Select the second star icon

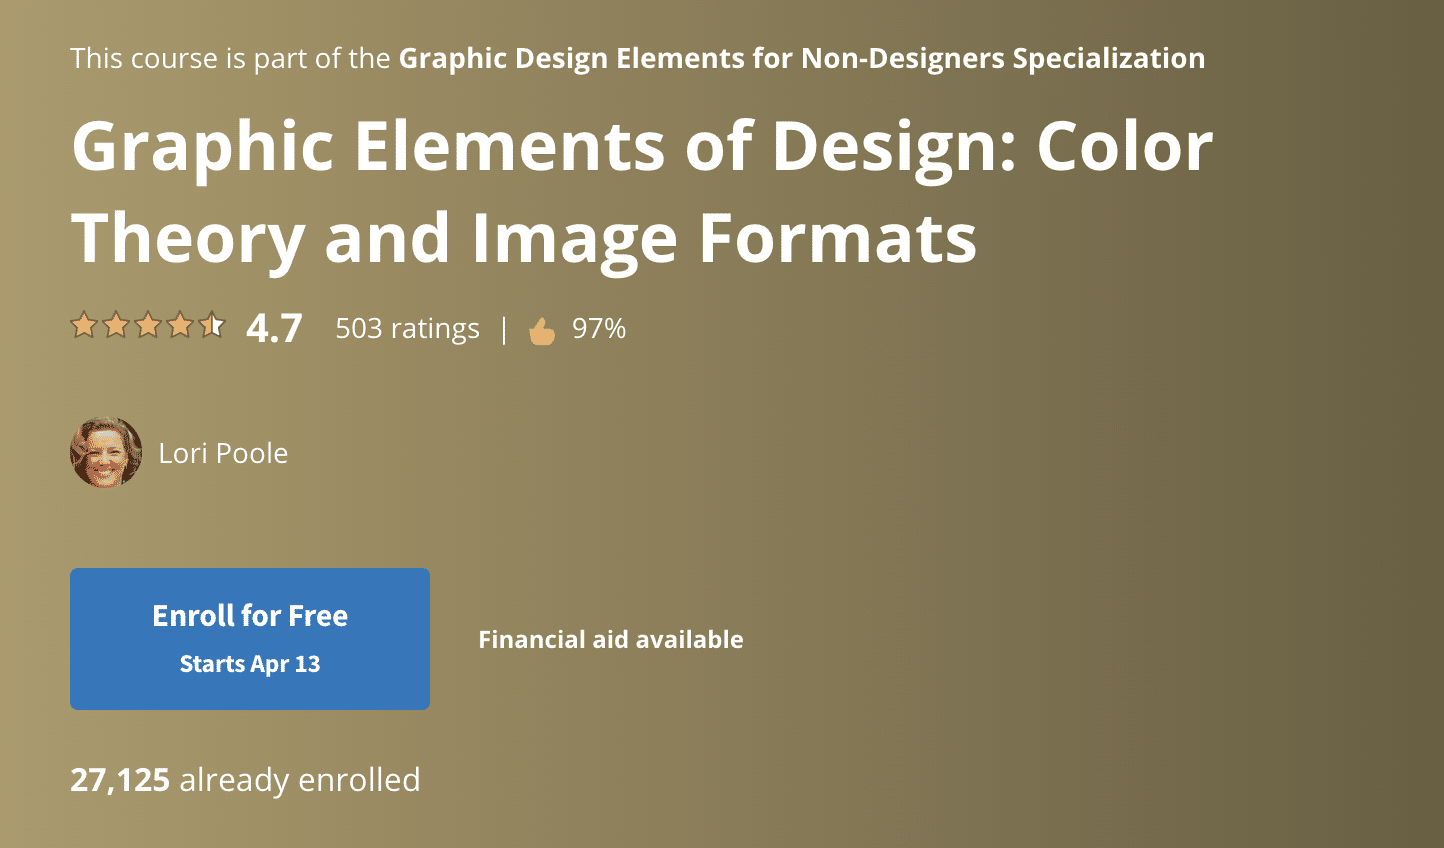[x=116, y=325]
